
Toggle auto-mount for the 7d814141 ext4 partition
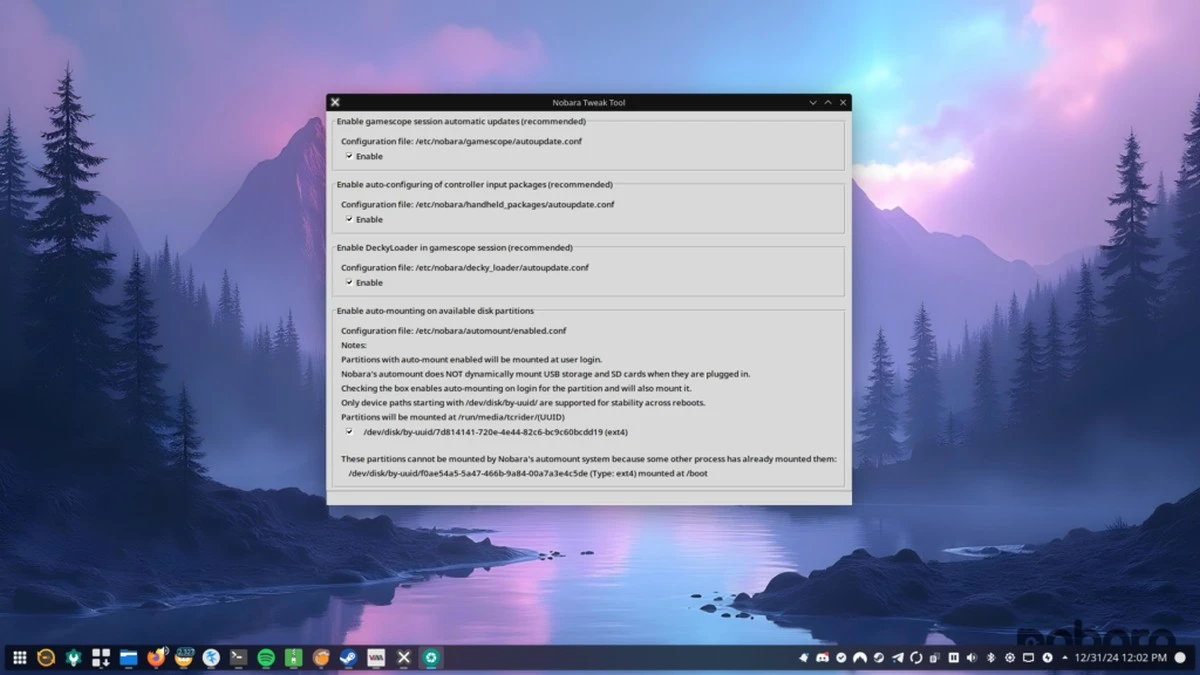[x=349, y=431]
